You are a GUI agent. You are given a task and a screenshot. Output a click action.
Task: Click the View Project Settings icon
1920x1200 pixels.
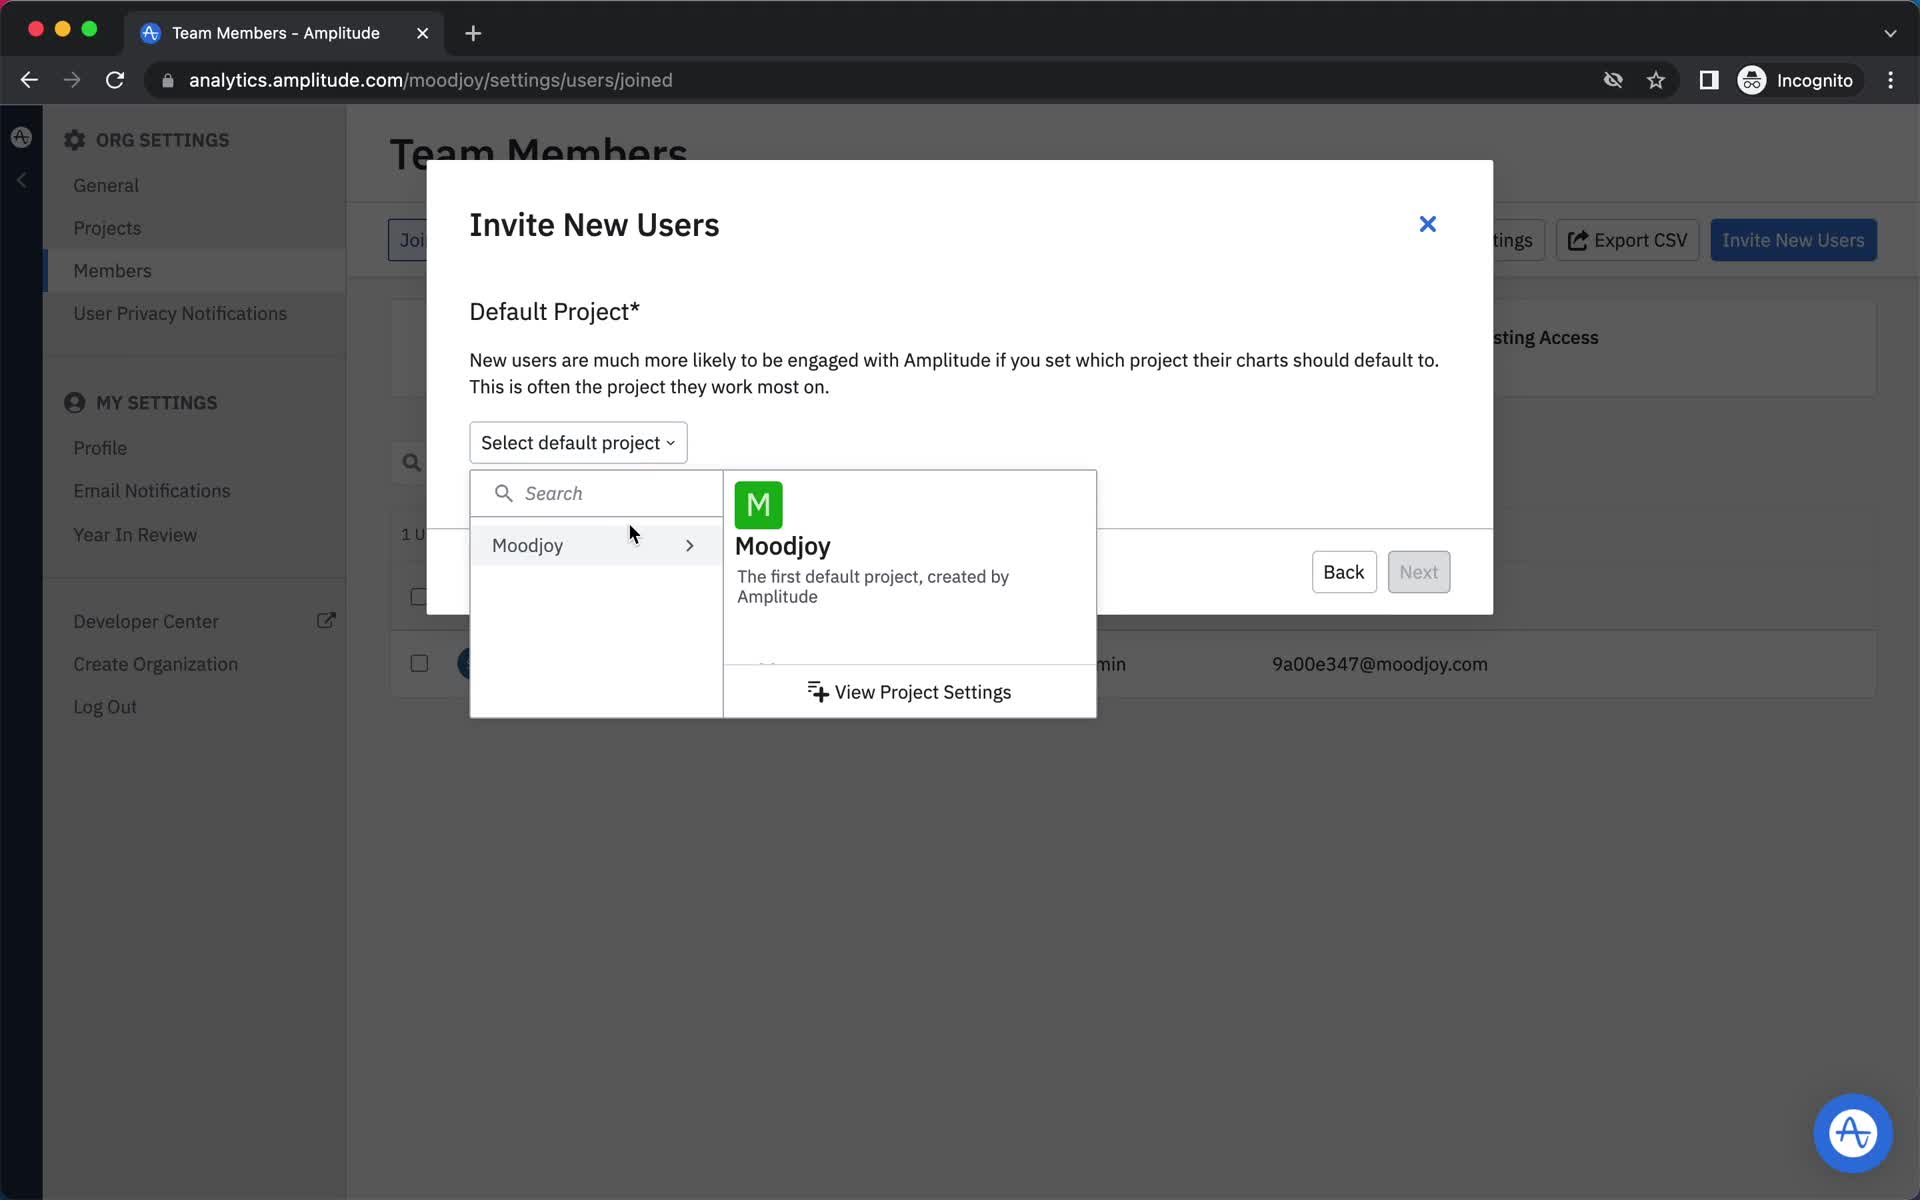(x=817, y=691)
